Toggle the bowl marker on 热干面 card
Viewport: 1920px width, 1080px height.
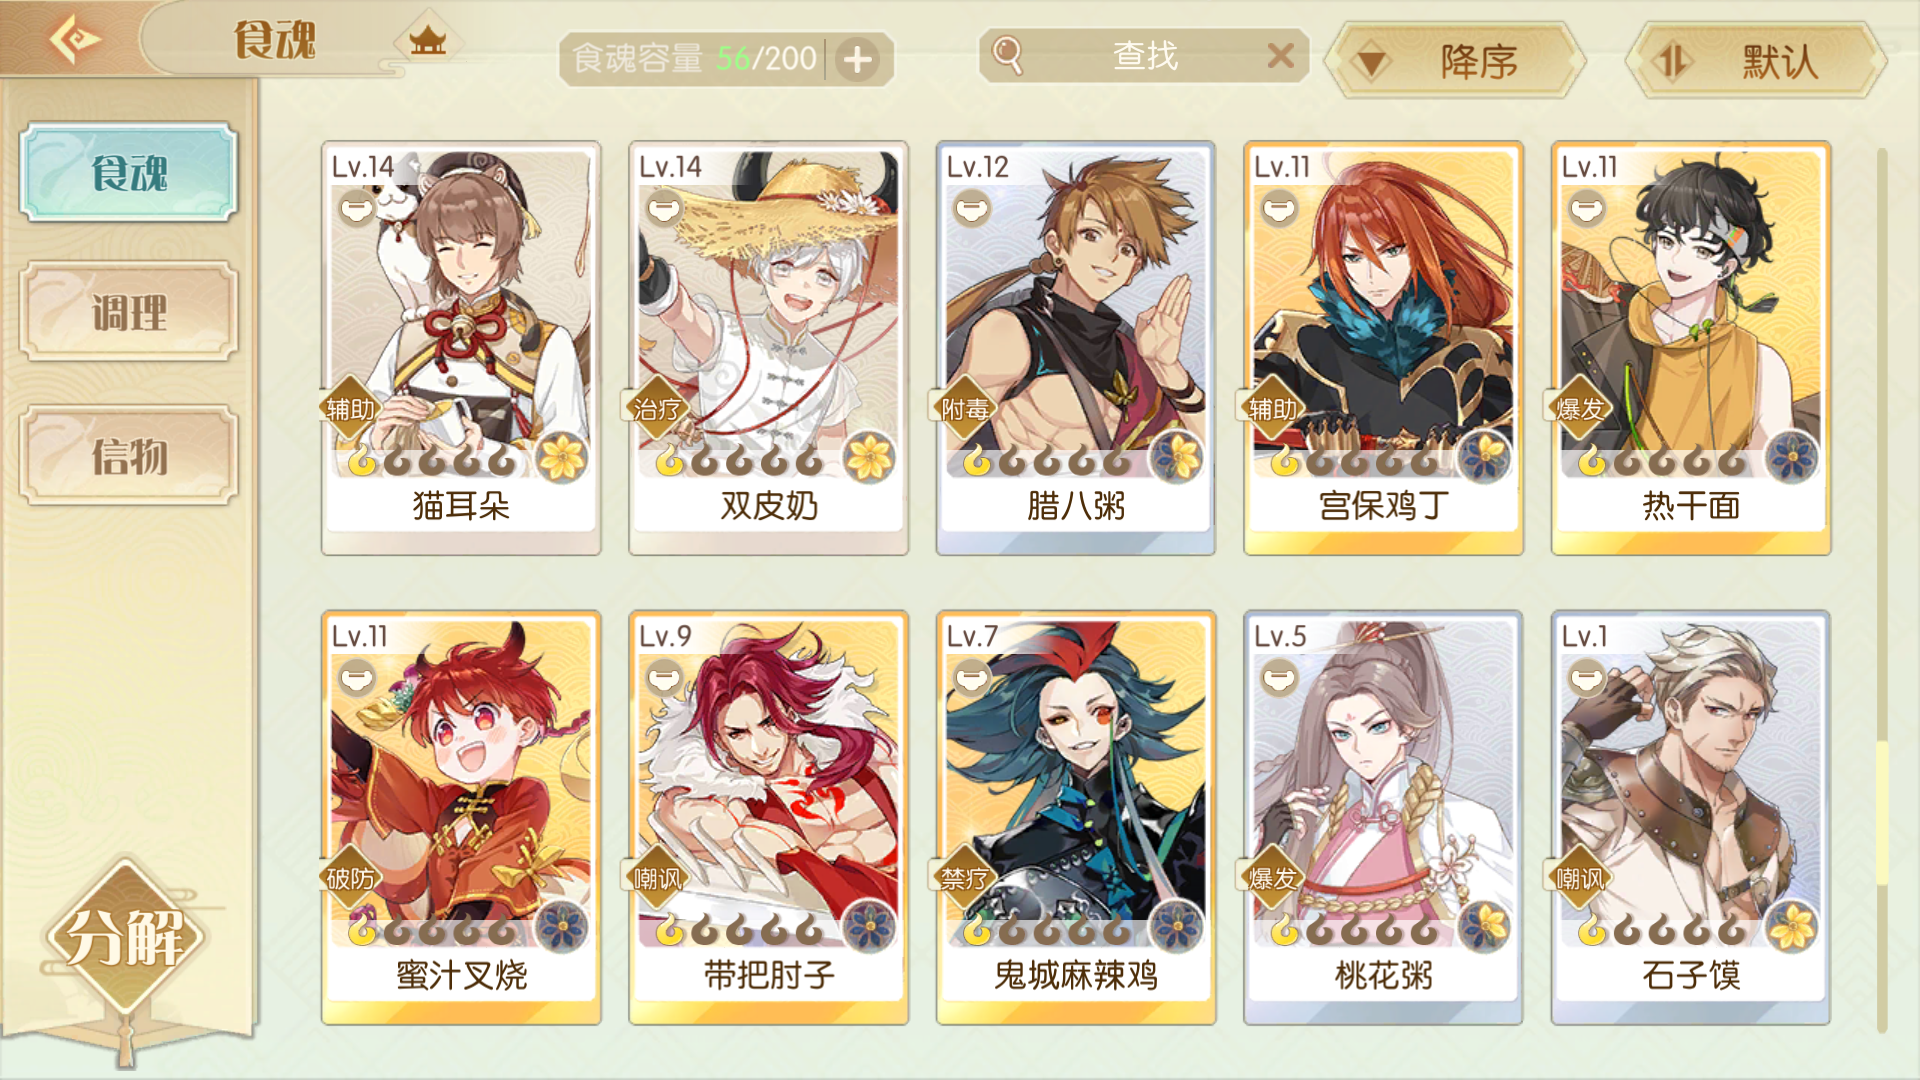tap(1587, 210)
